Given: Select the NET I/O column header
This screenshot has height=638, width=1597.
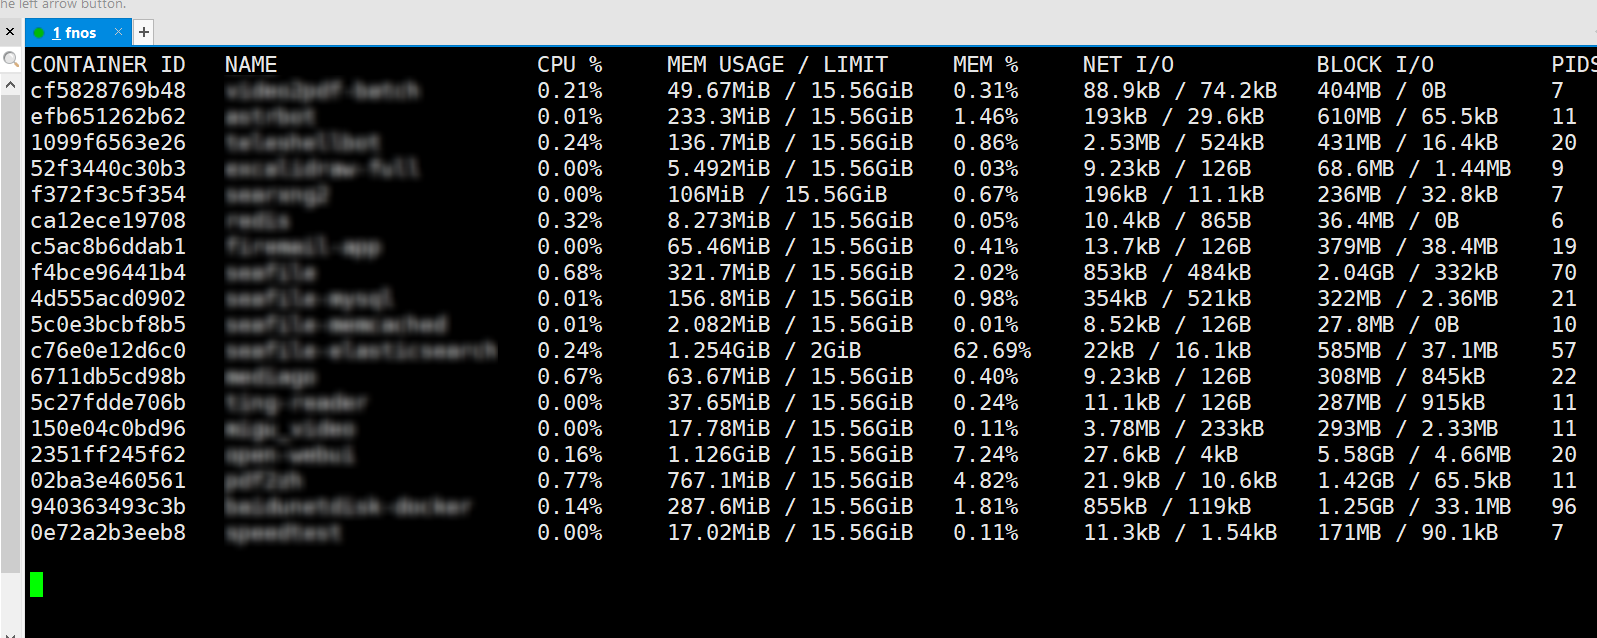Looking at the screenshot, I should coord(1128,65).
